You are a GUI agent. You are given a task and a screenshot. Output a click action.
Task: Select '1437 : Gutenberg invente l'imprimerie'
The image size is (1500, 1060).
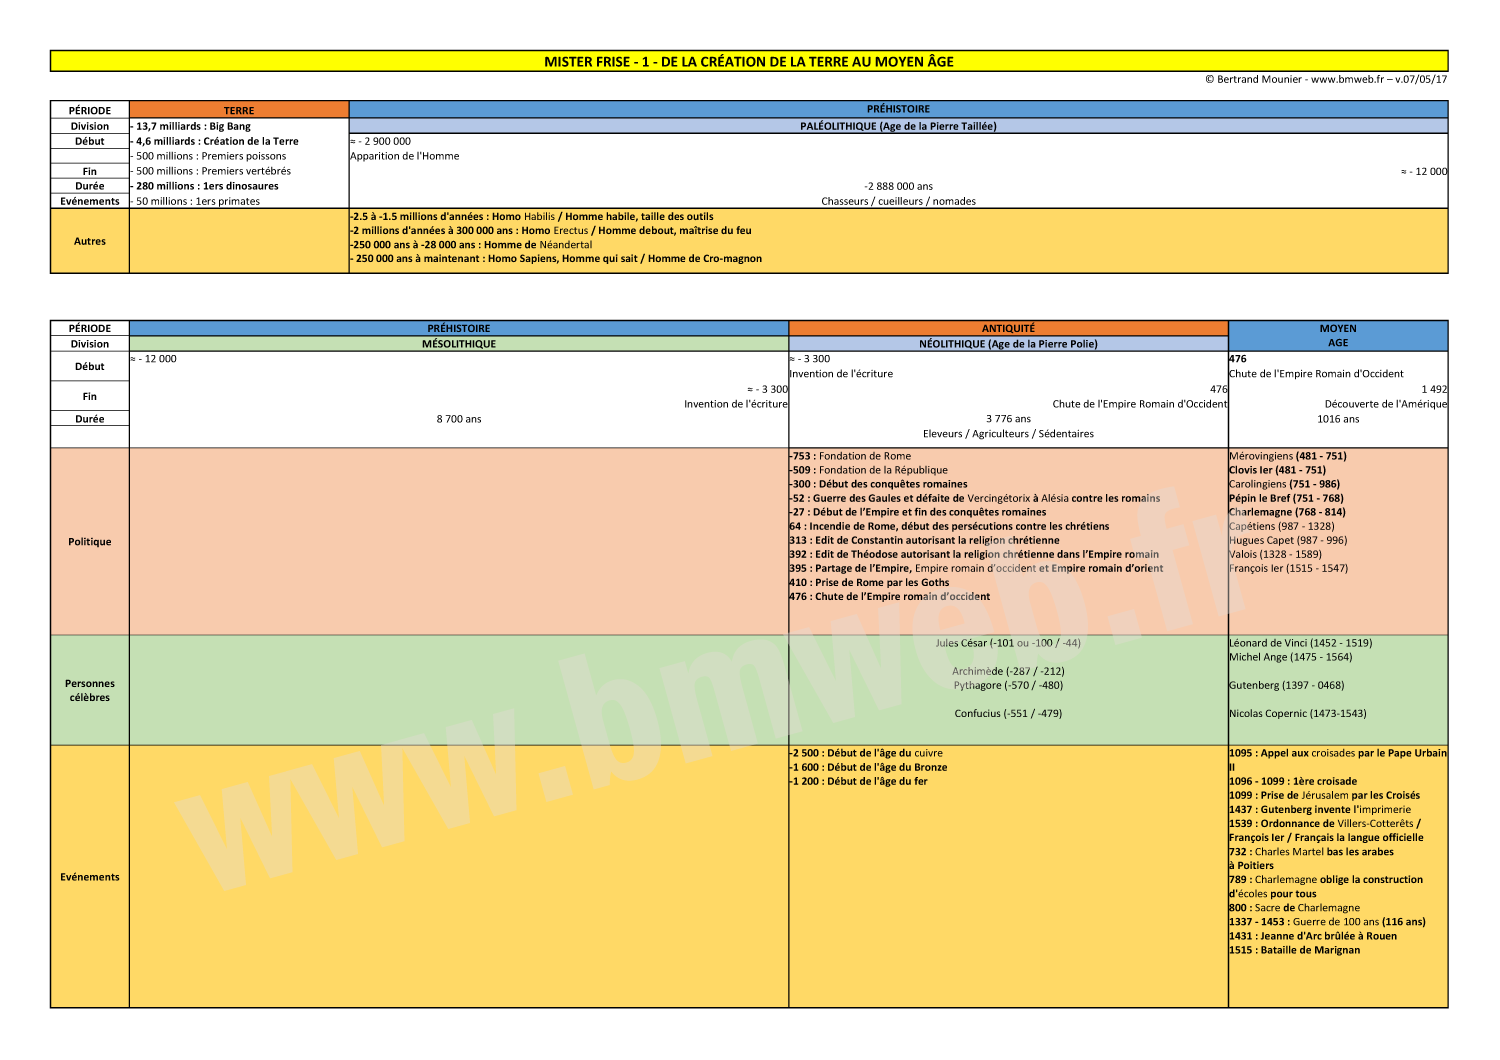1320,809
